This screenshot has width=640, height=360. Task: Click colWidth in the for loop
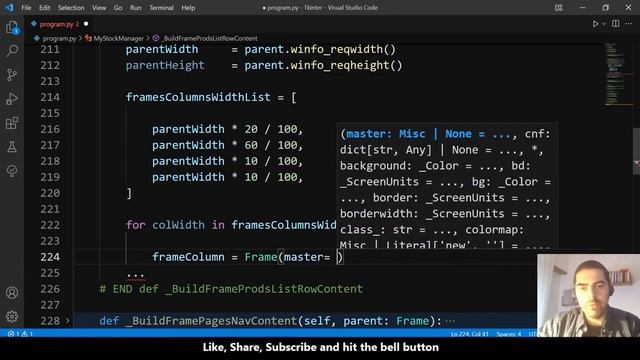178,225
